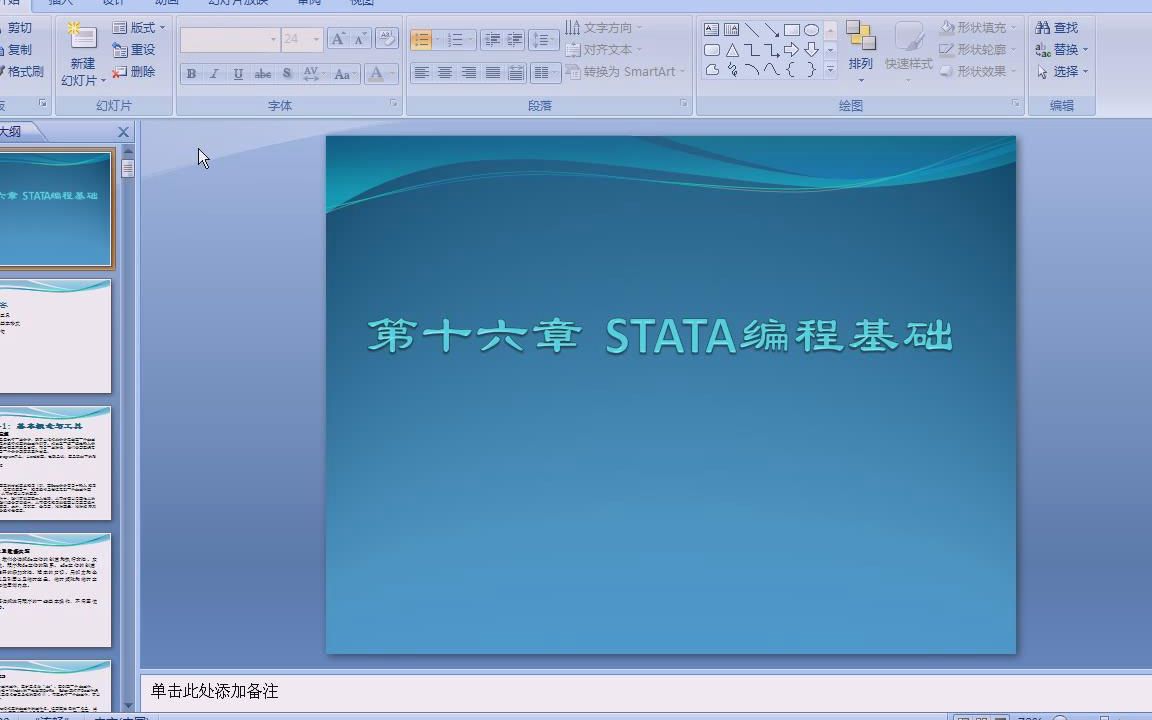Screen dimensions: 1152x720
Task: Click the Copy (复制) icon
Action: tap(18, 50)
